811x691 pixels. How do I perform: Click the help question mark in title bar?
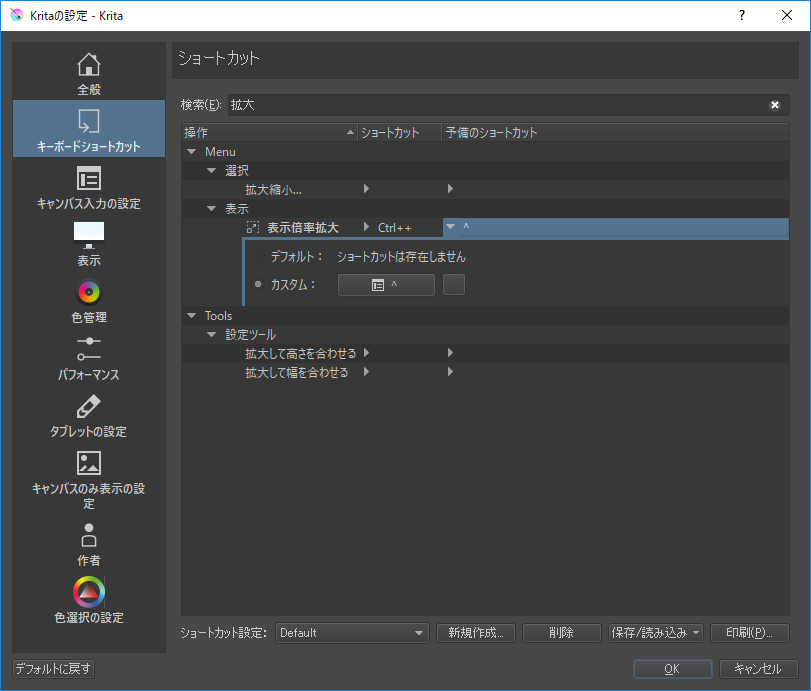[742, 16]
